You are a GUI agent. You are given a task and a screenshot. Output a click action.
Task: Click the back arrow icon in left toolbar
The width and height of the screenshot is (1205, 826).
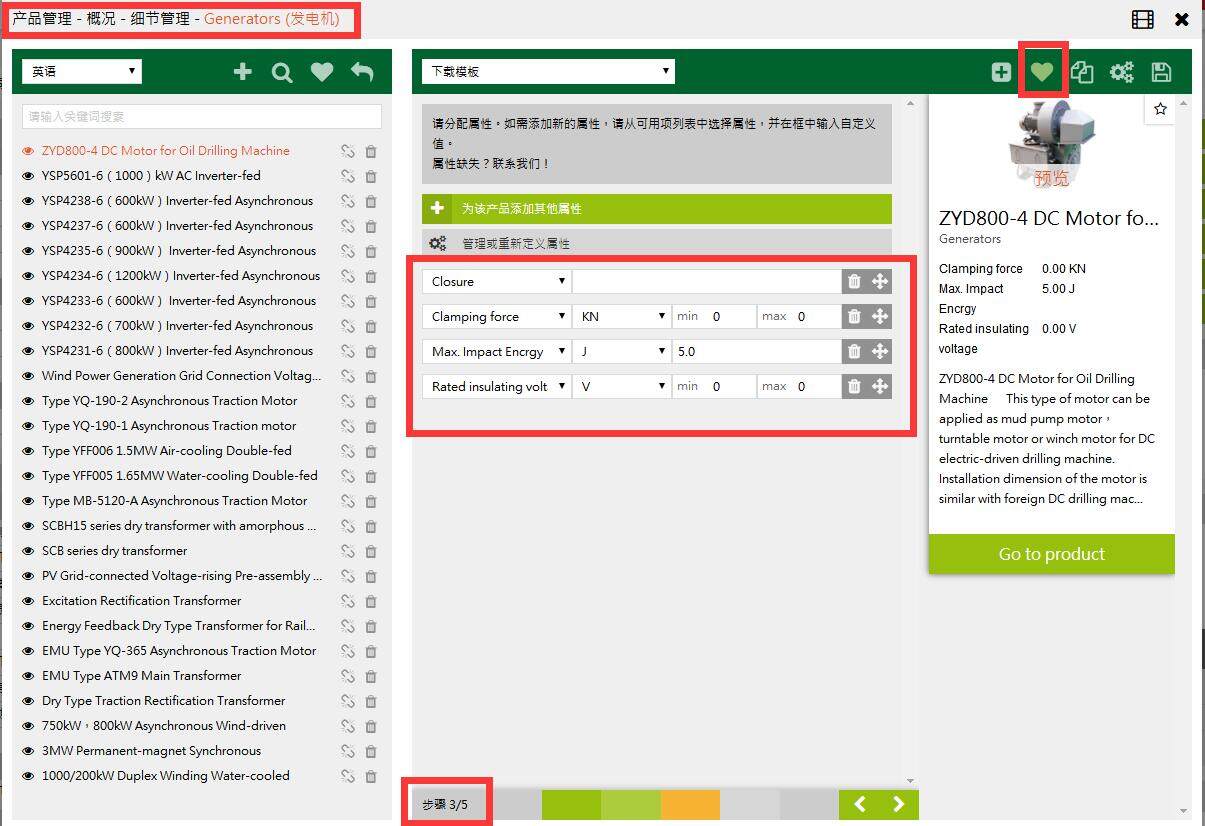coord(362,72)
